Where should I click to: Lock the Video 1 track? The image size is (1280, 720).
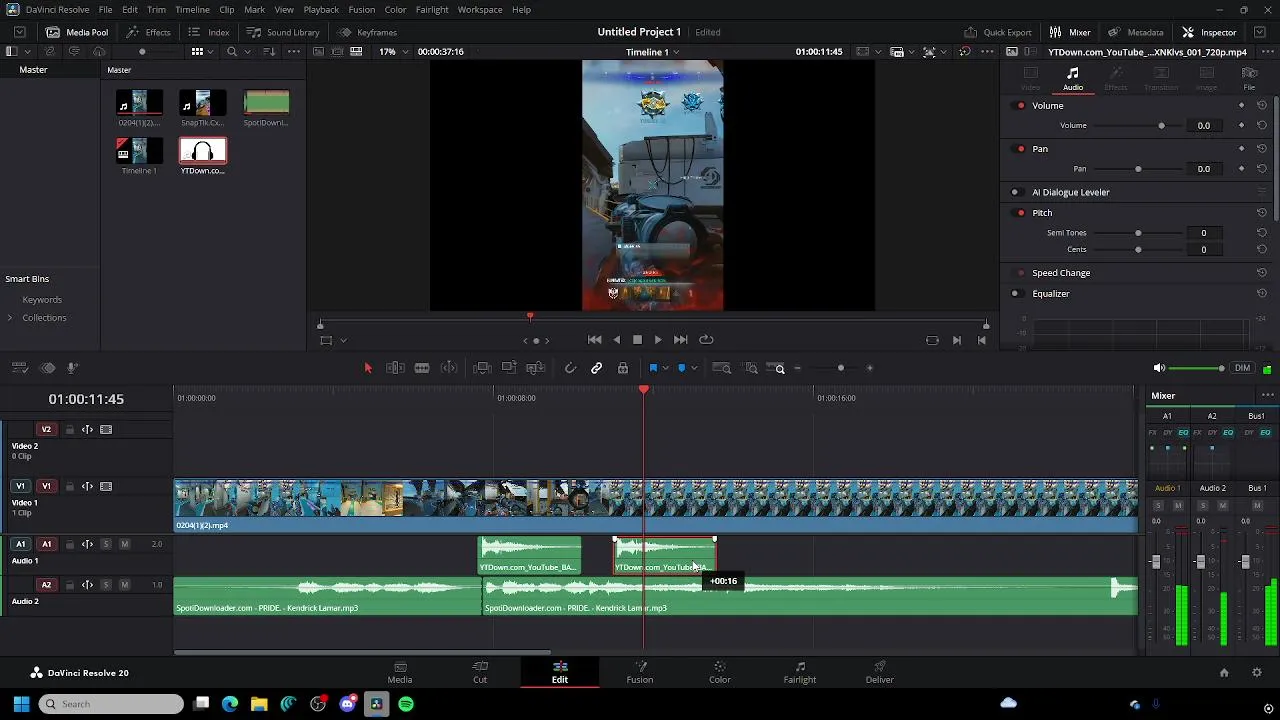(69, 487)
